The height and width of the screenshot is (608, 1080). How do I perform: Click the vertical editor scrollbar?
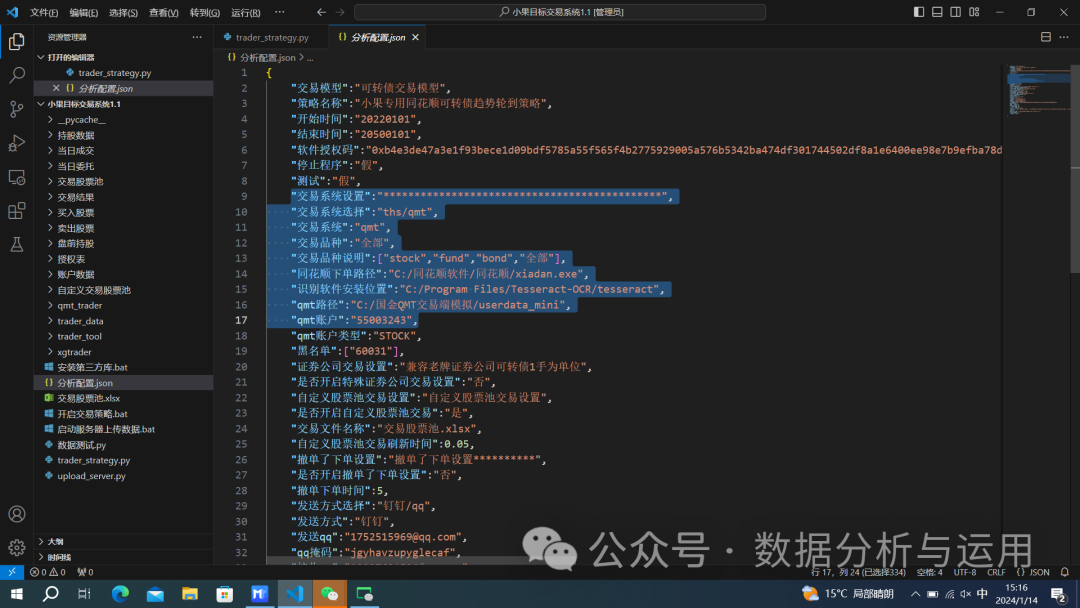1075,168
